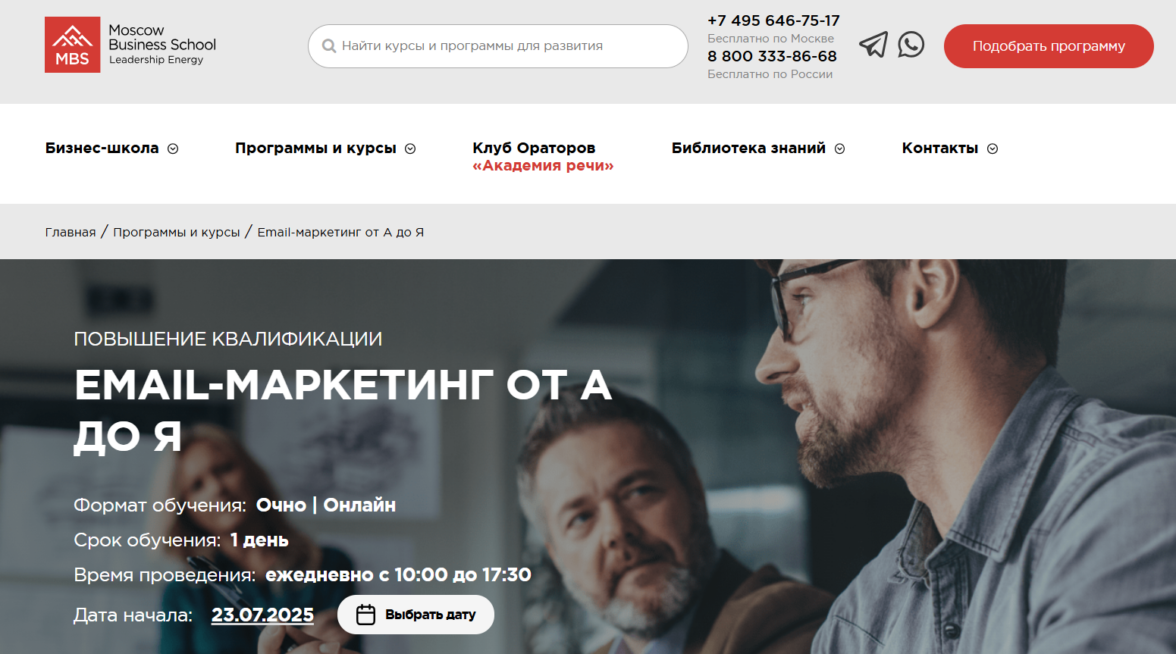Expand the Библиотека знаний chevron
This screenshot has height=654, width=1176.
tap(840, 148)
